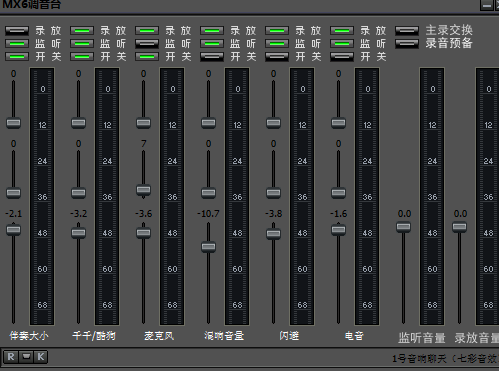499x371 pixels.
Task: Click the 混响音量 fader knob at -10.7
Action: click(x=209, y=247)
